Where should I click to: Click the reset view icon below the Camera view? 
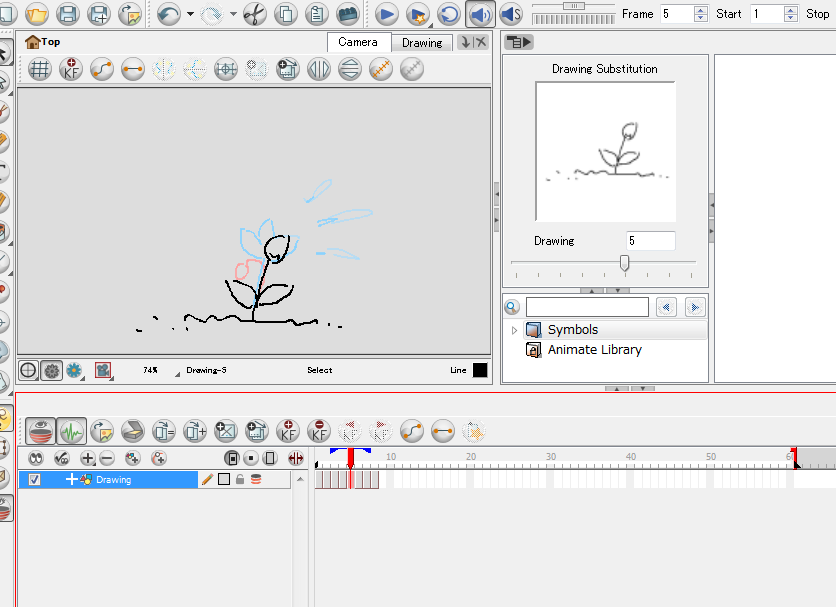point(28,370)
